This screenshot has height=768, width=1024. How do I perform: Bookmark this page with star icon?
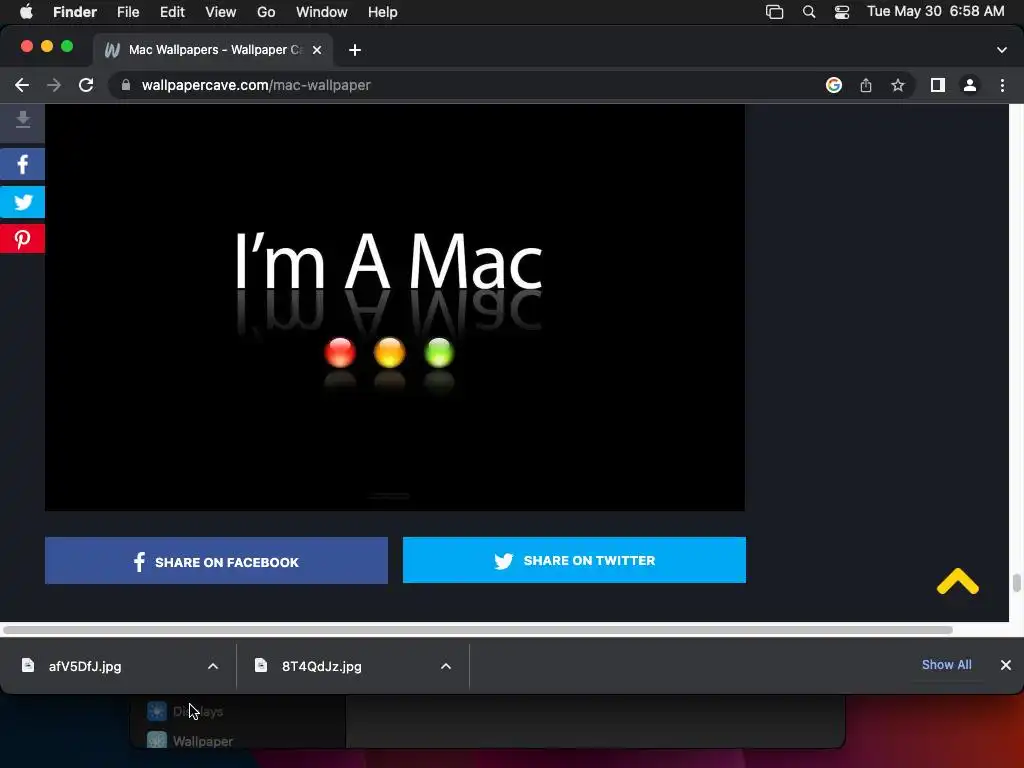(898, 86)
